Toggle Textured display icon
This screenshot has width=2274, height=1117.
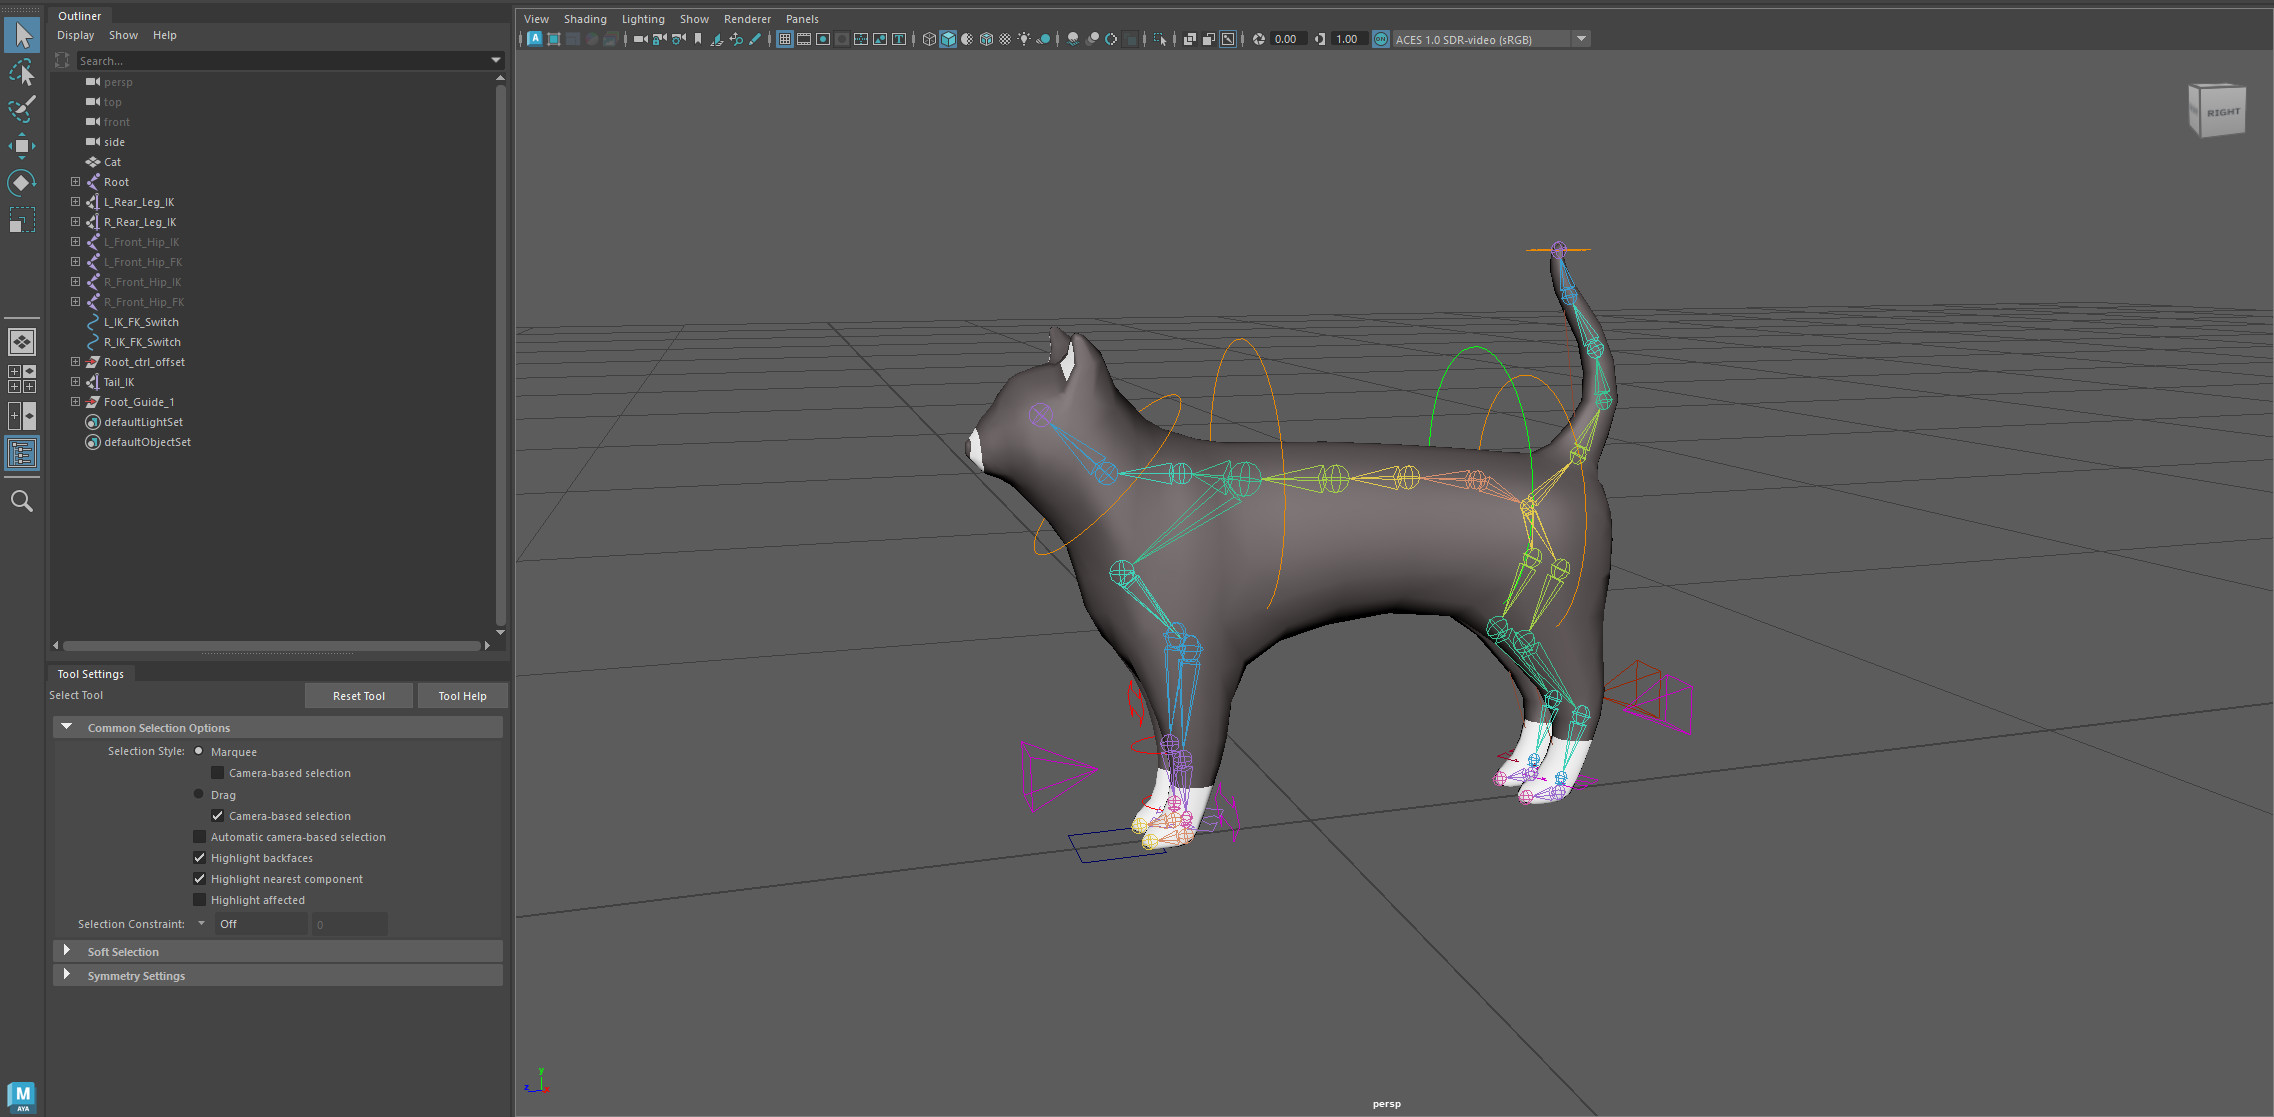coord(1005,39)
